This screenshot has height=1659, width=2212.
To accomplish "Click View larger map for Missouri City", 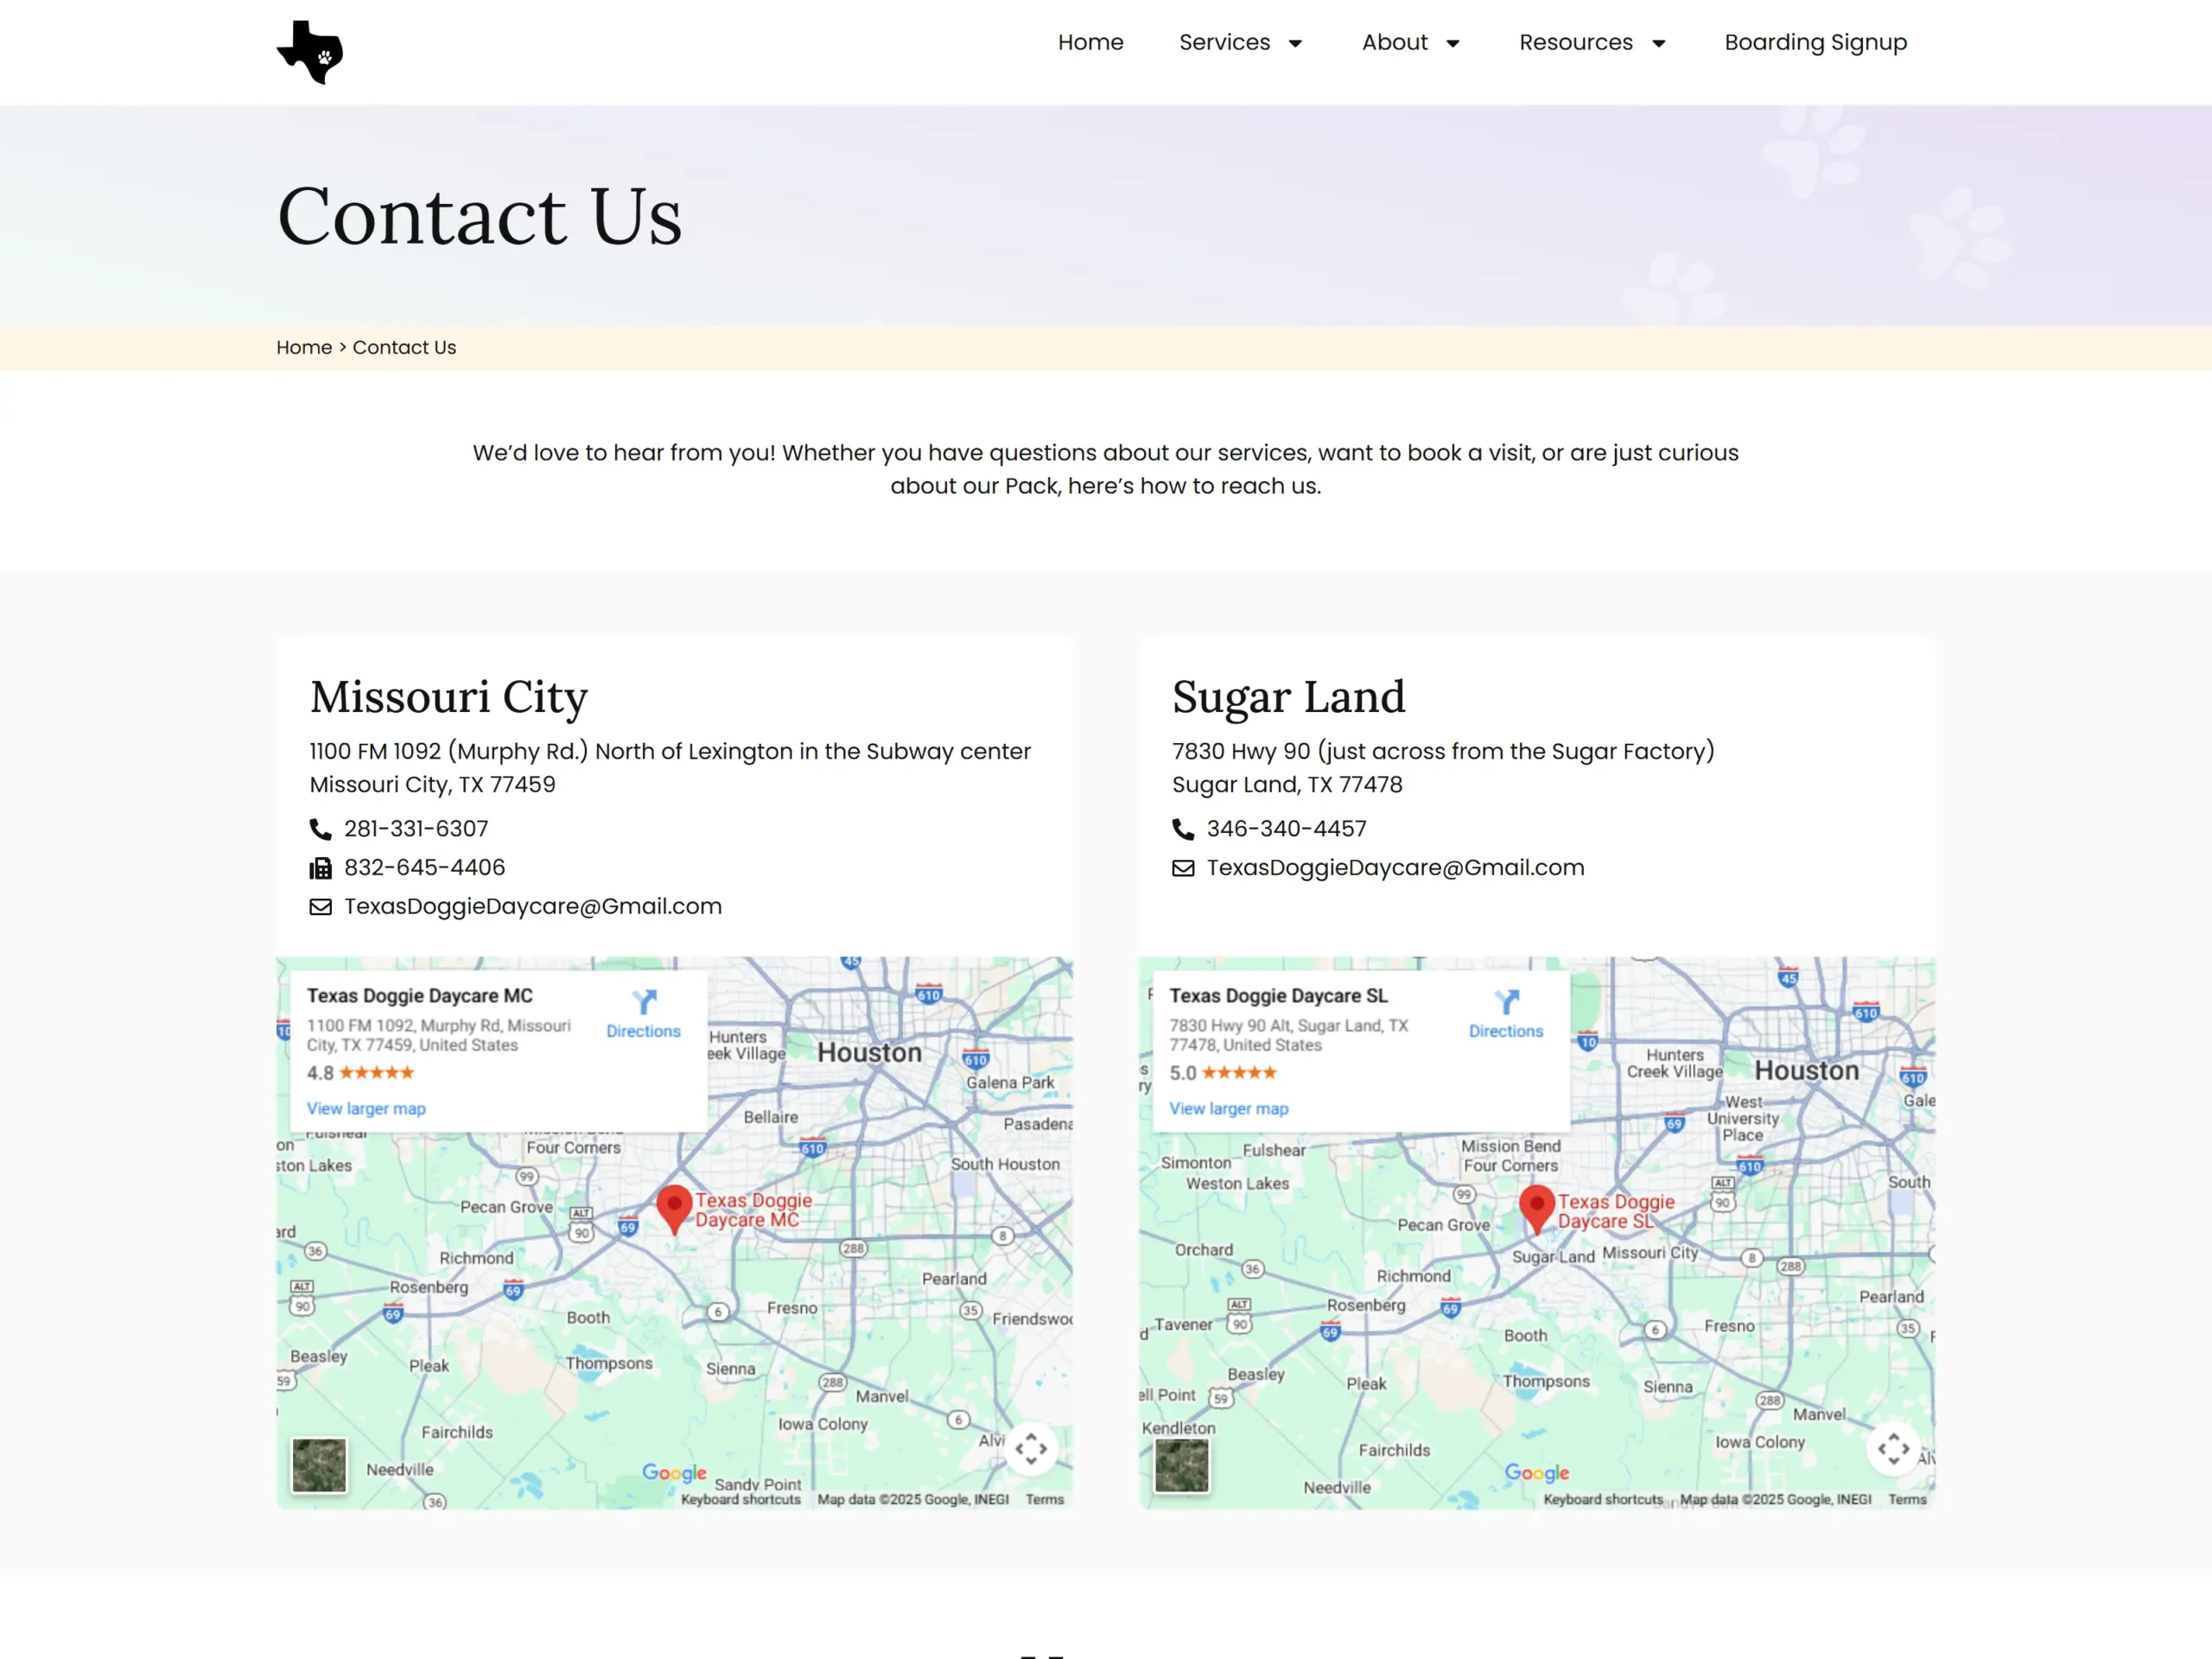I will 366,1108.
